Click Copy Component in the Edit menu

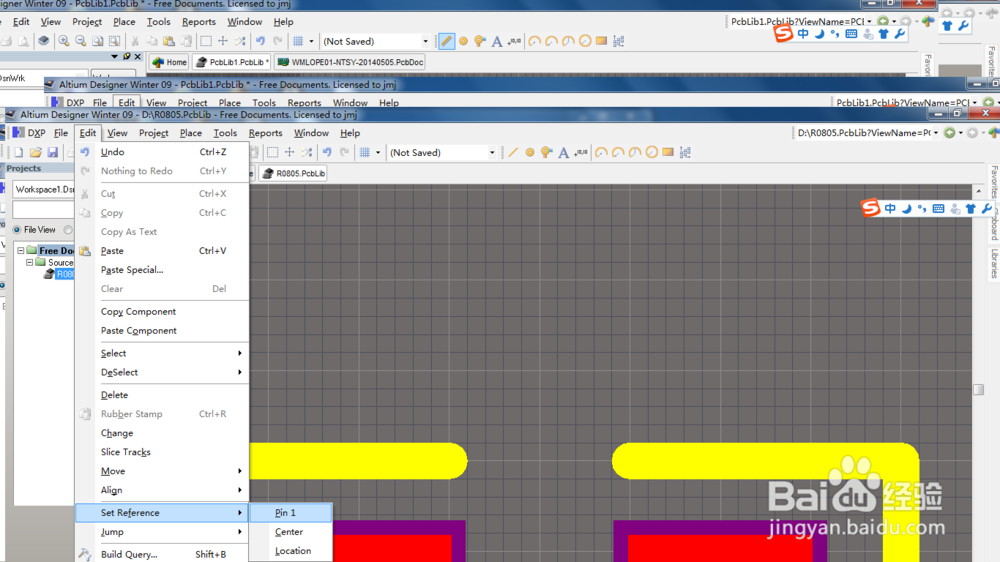pos(162,312)
